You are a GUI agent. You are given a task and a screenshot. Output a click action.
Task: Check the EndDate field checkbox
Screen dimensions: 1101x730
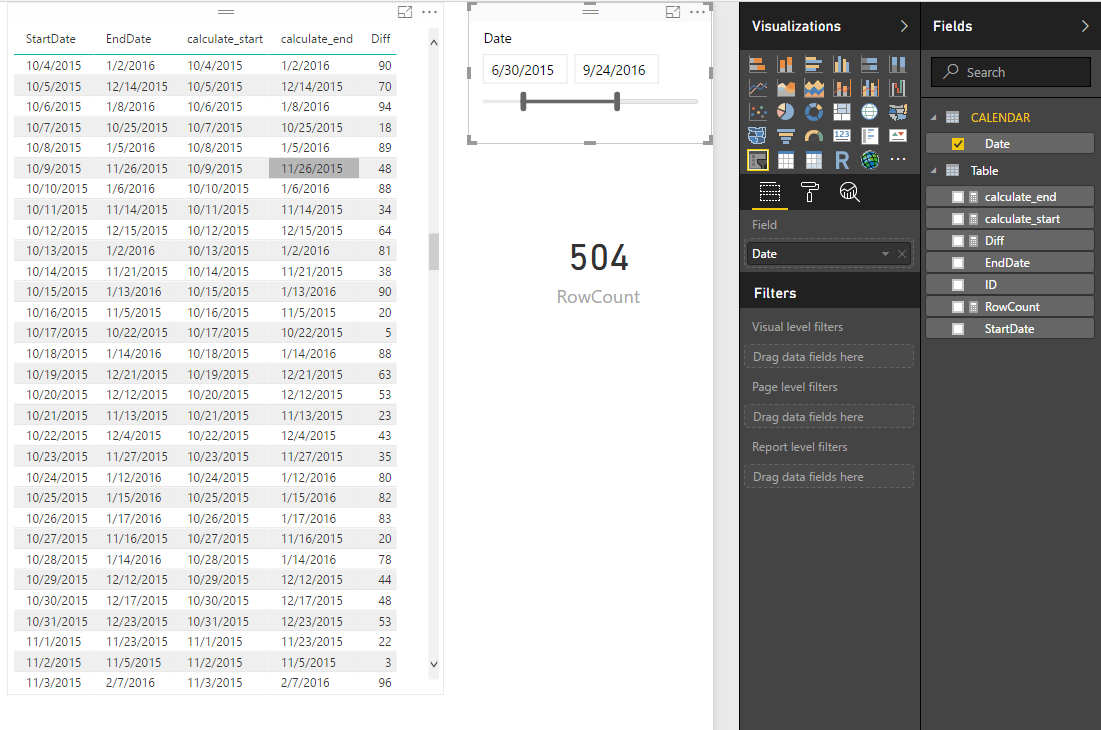click(x=958, y=263)
